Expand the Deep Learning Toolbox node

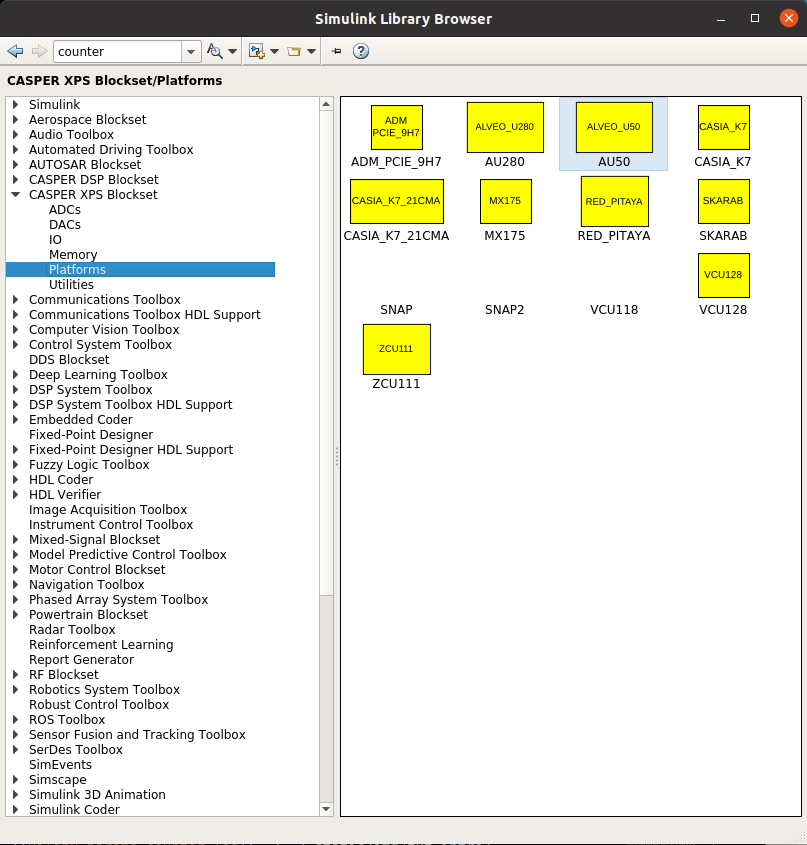[16, 375]
